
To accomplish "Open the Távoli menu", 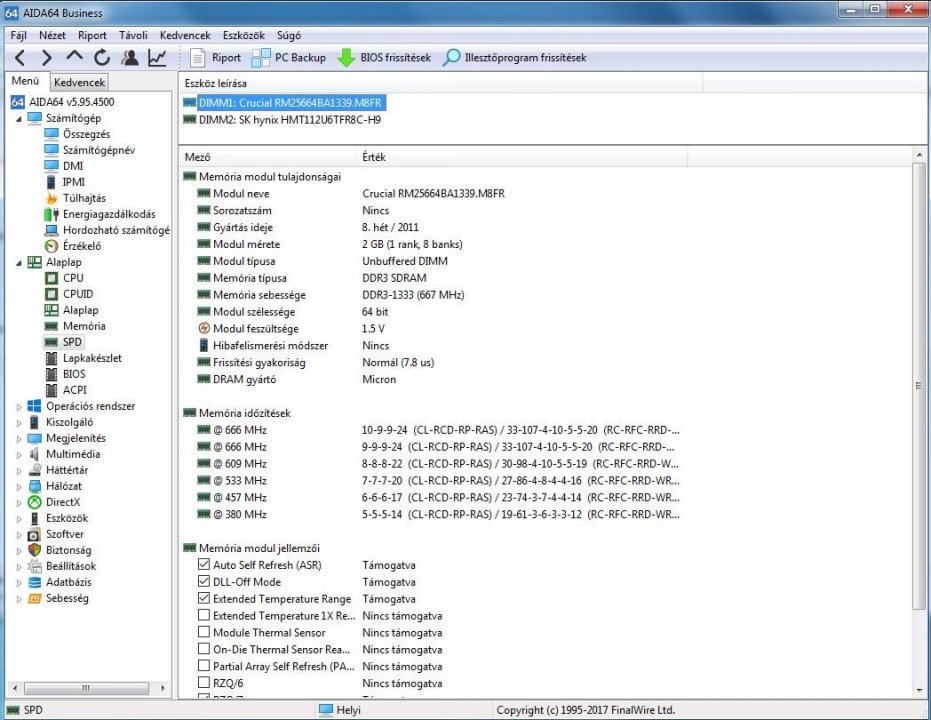I will pyautogui.click(x=133, y=36).
